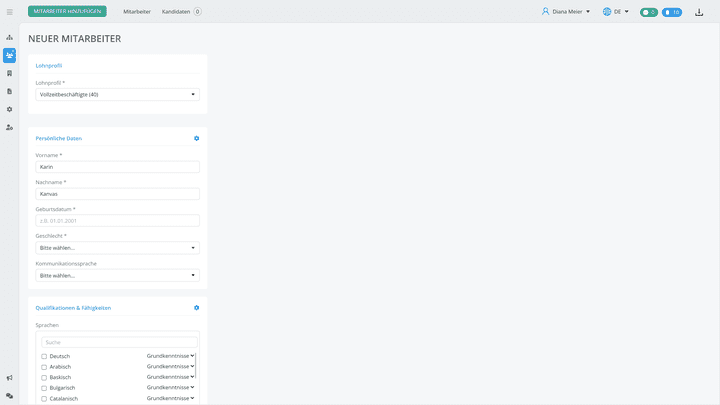Open the Lohnprofil dropdown
The image size is (720, 405).
[x=117, y=95]
